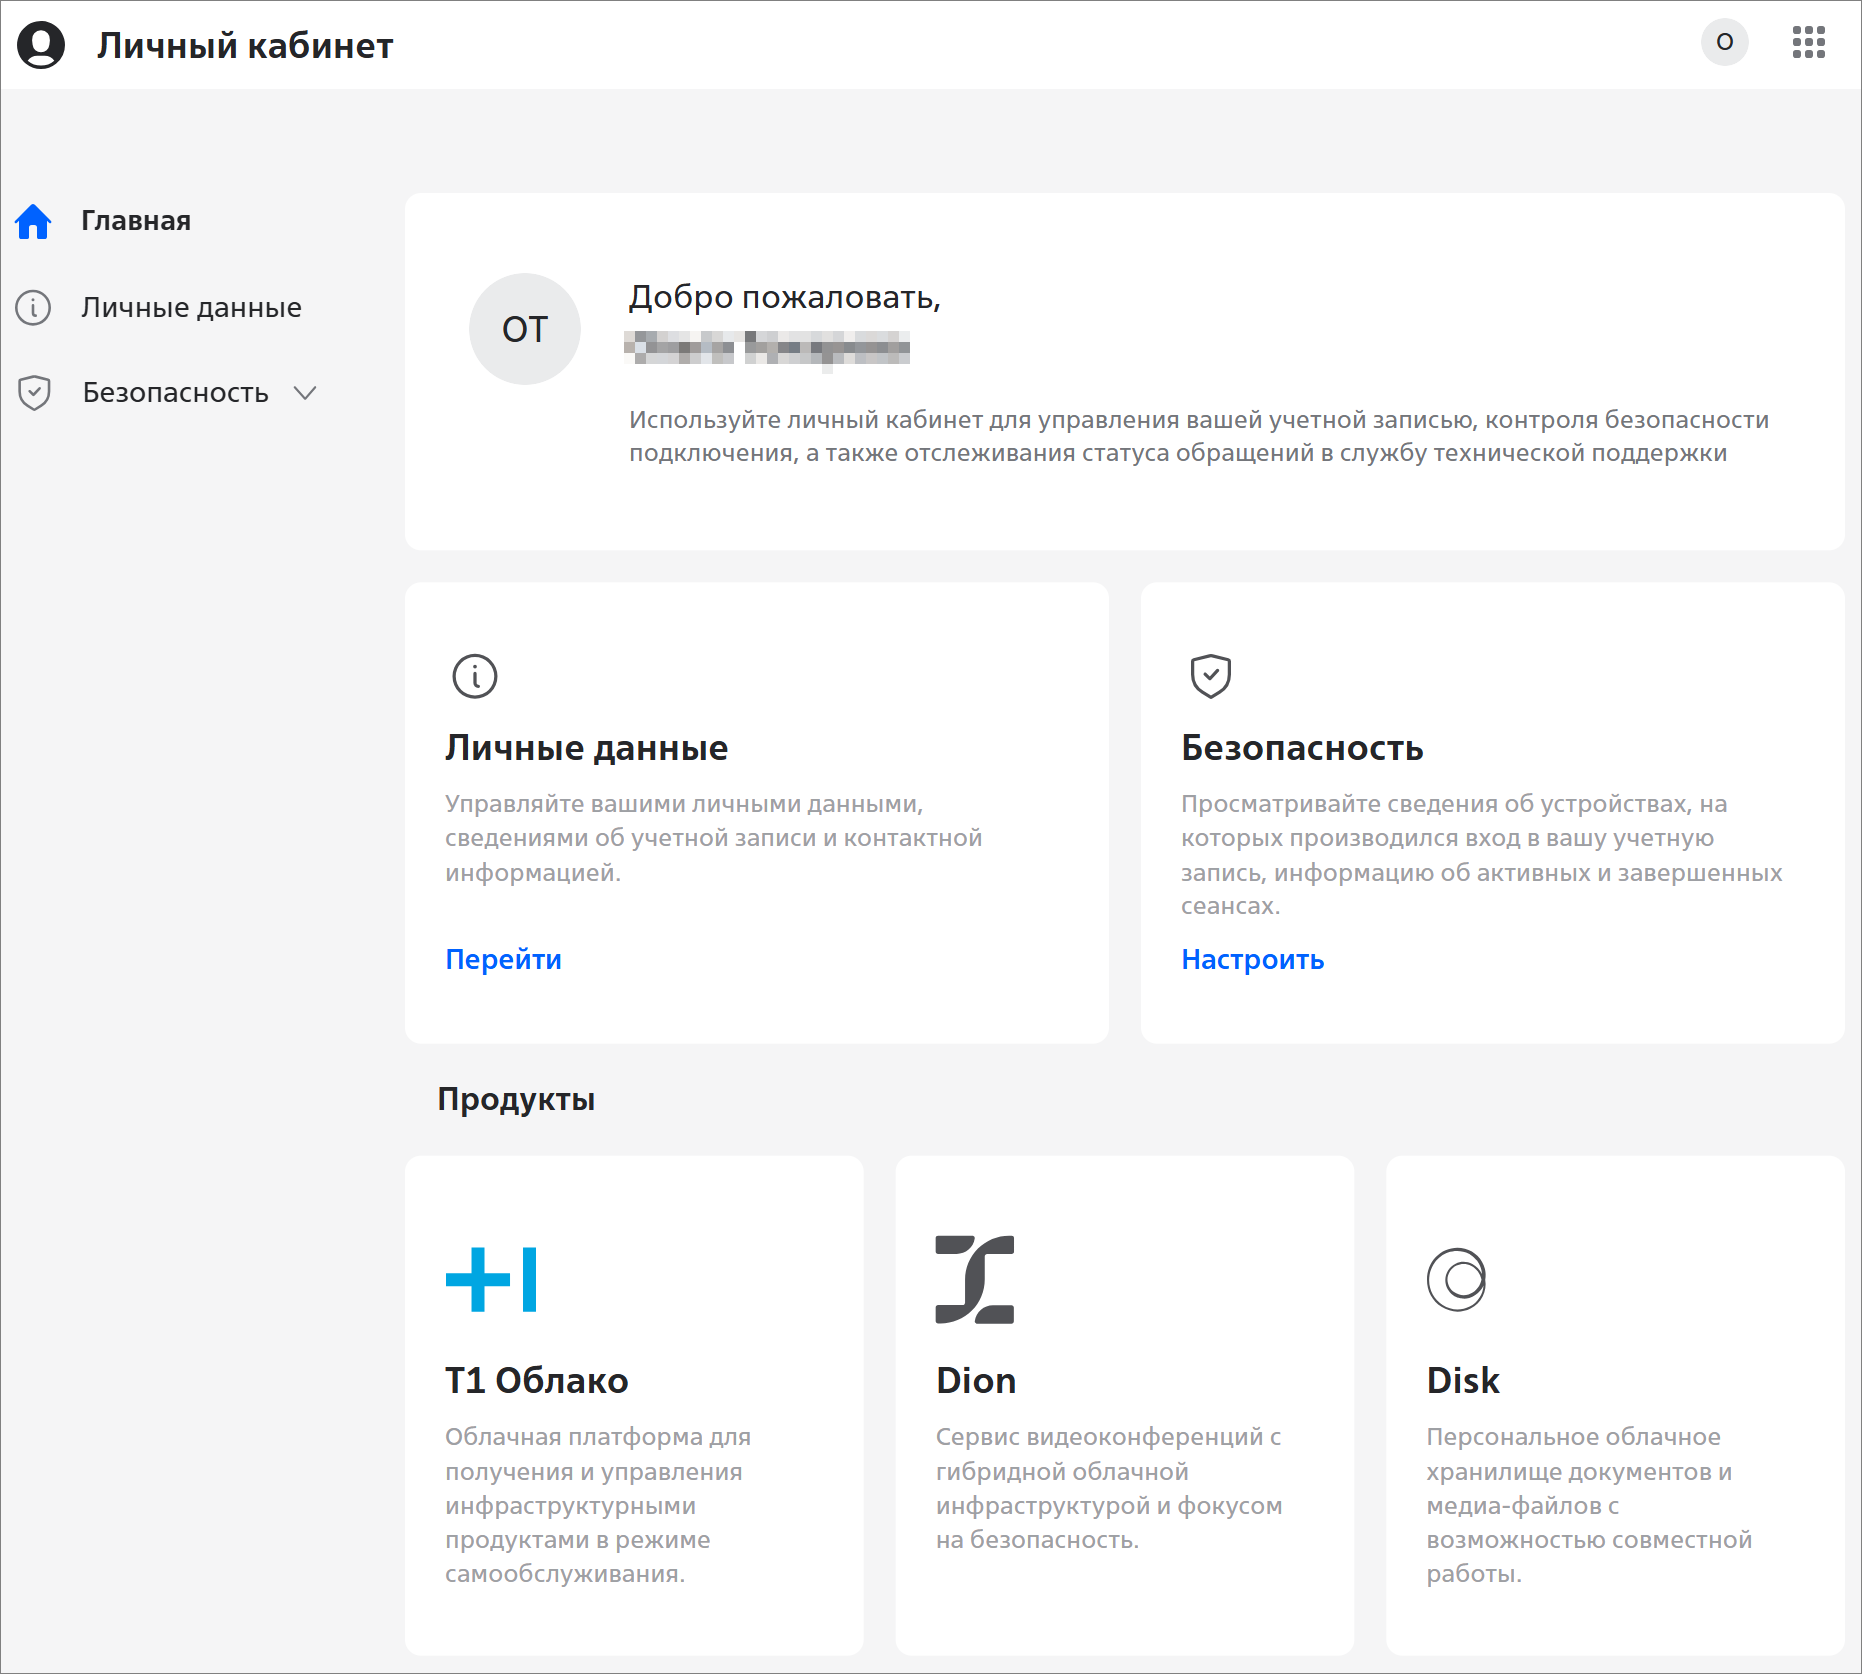
Task: Open the Disk product title
Action: [1462, 1380]
